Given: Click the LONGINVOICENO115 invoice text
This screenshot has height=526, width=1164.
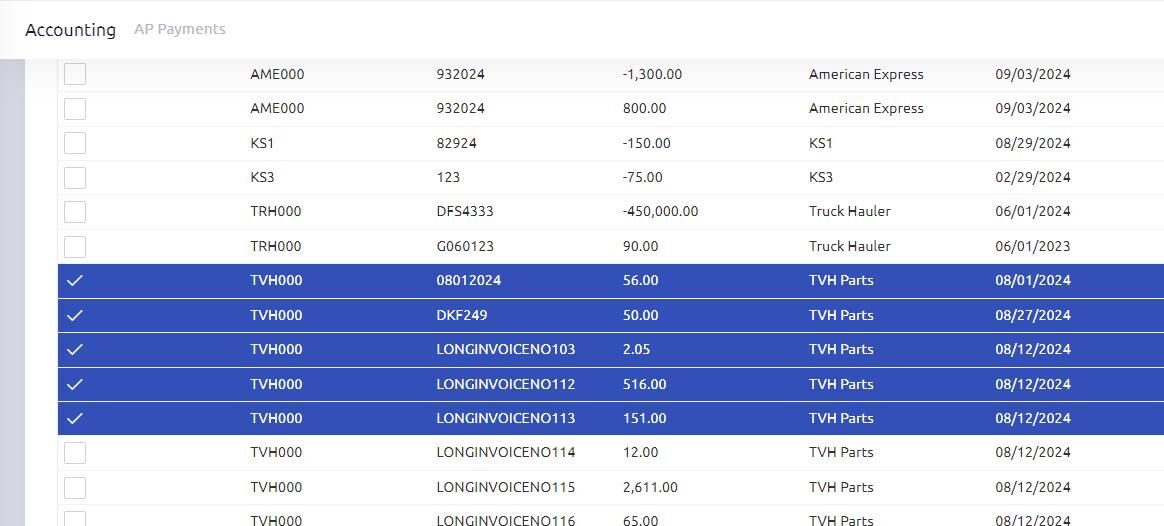Looking at the screenshot, I should (x=506, y=487).
